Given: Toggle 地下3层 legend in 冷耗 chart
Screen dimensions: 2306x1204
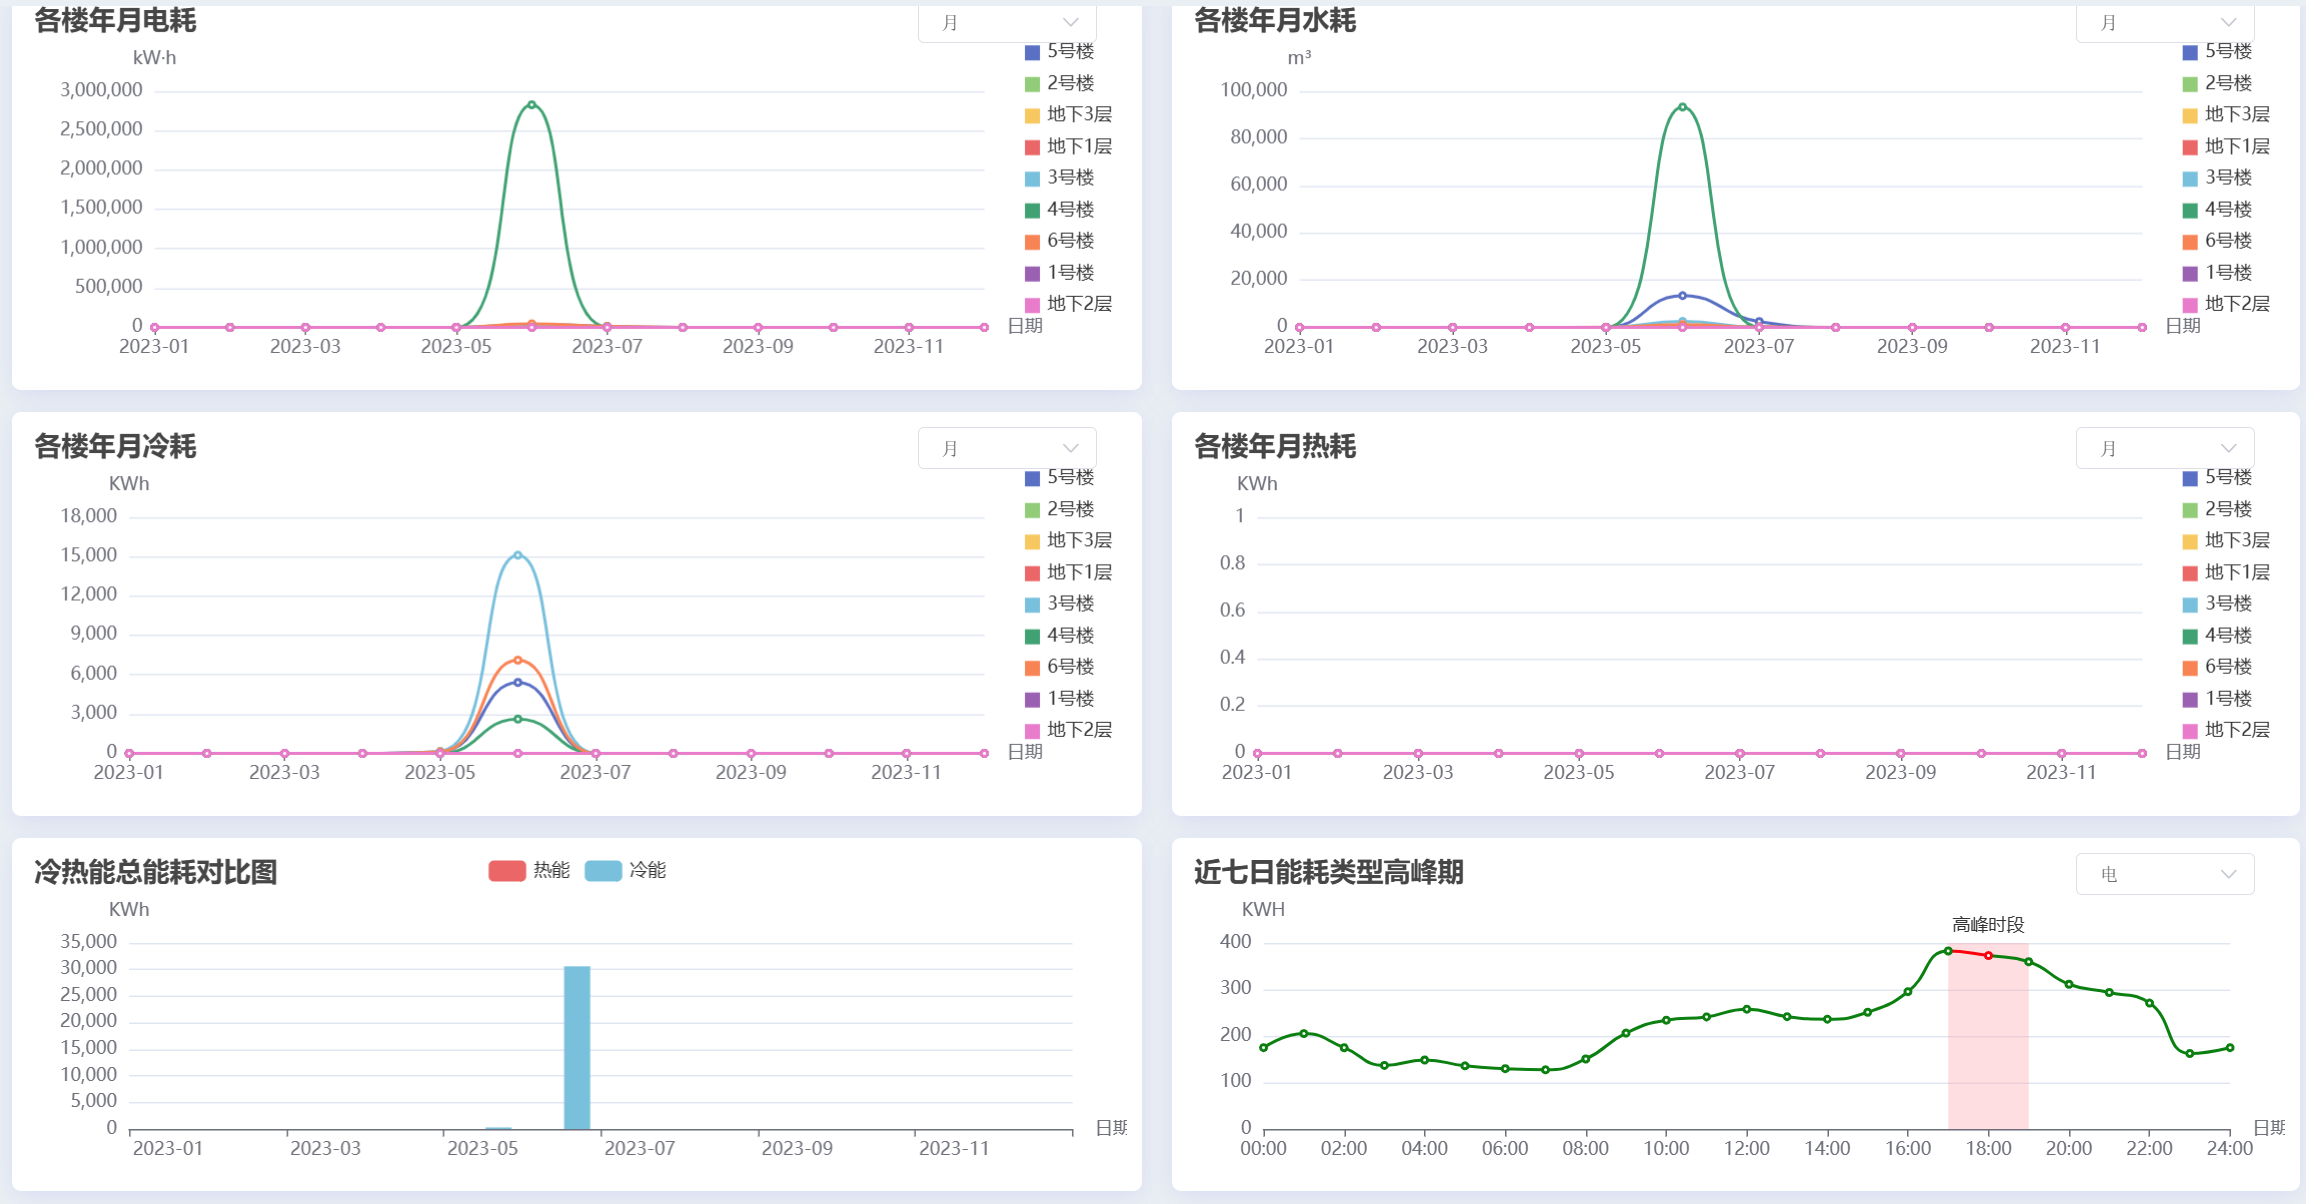Looking at the screenshot, I should tap(1068, 541).
